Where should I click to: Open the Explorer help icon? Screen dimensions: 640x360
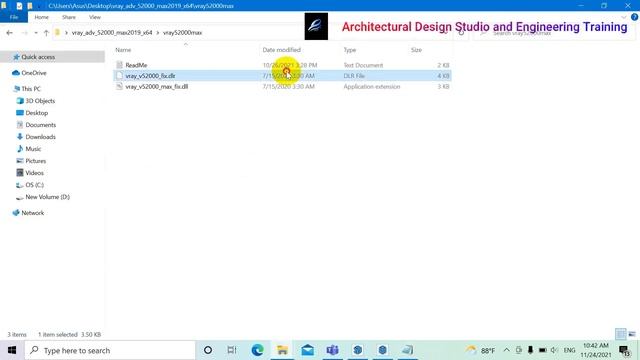pos(634,17)
